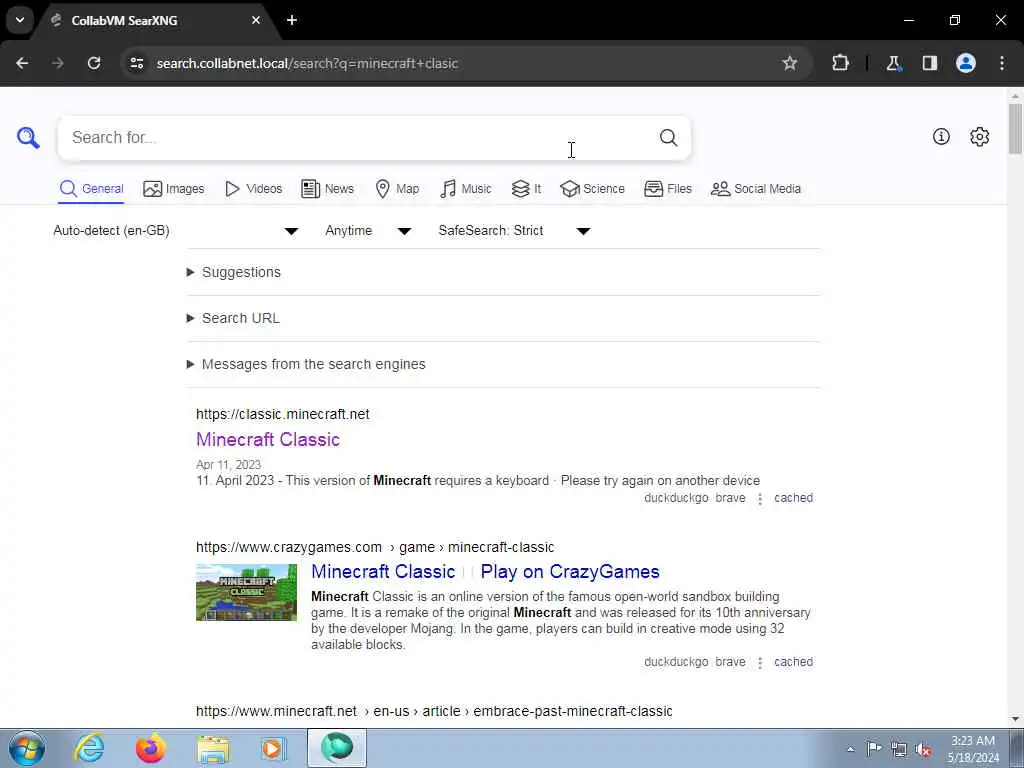Image resolution: width=1024 pixels, height=768 pixels.
Task: Open the Extensions puzzle icon
Action: coord(840,63)
